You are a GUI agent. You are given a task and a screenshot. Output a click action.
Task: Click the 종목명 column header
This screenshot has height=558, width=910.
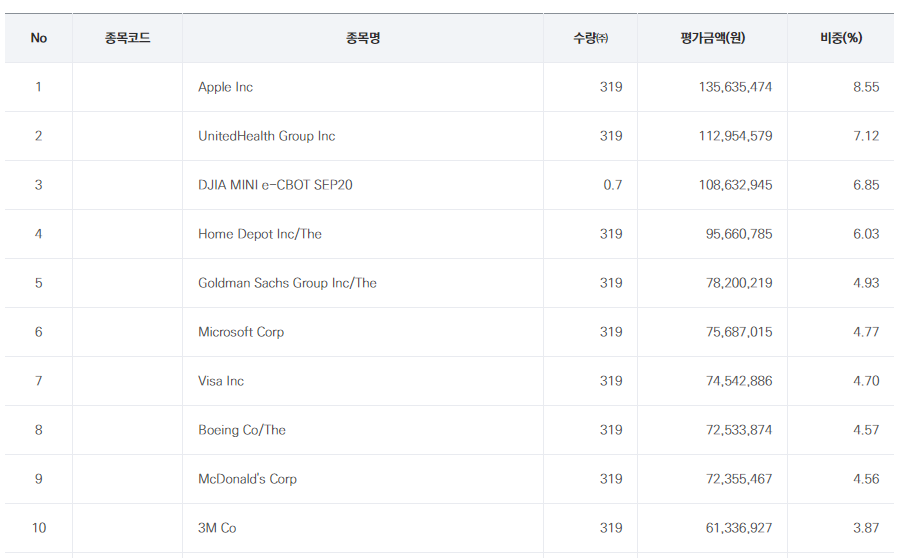click(363, 38)
